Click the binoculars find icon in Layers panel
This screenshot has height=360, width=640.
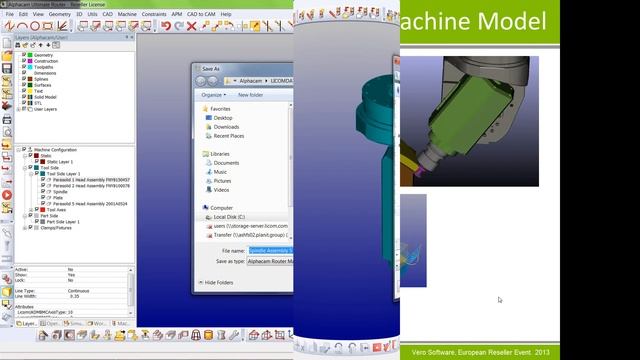18,45
